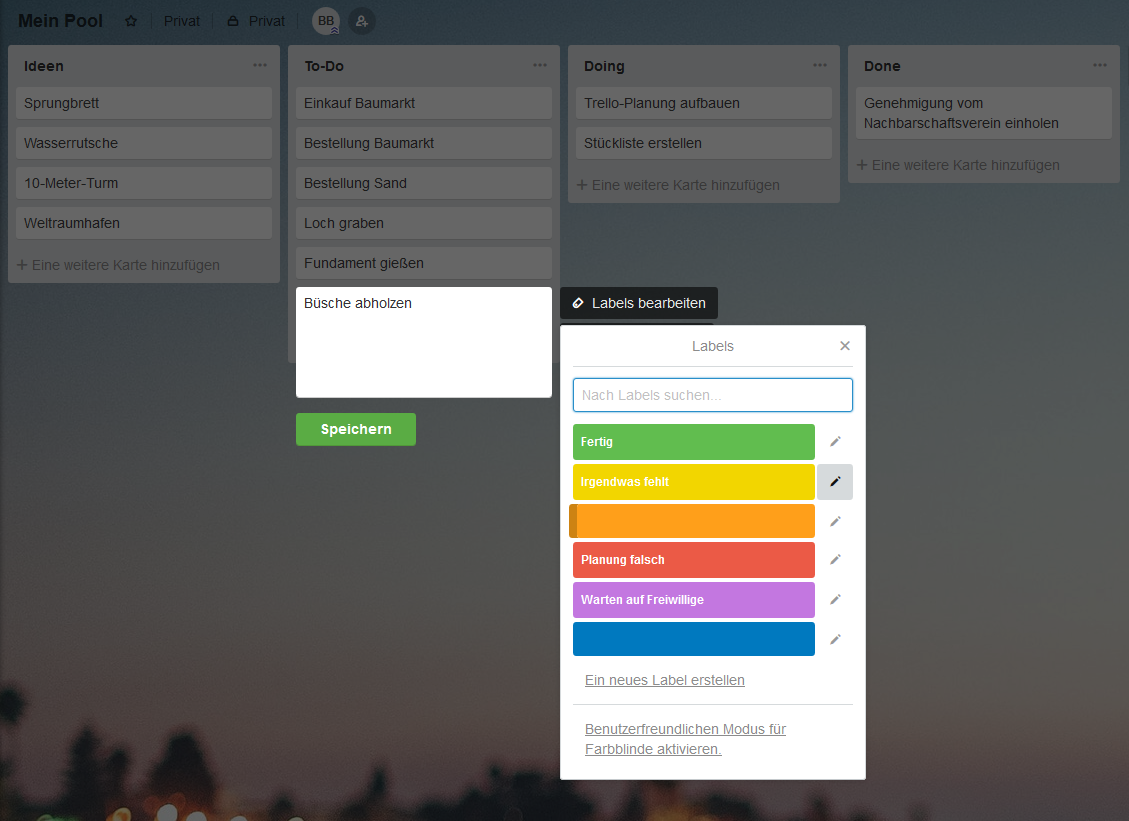Open the Doing list options menu
Viewport: 1129px width, 821px height.
point(820,65)
